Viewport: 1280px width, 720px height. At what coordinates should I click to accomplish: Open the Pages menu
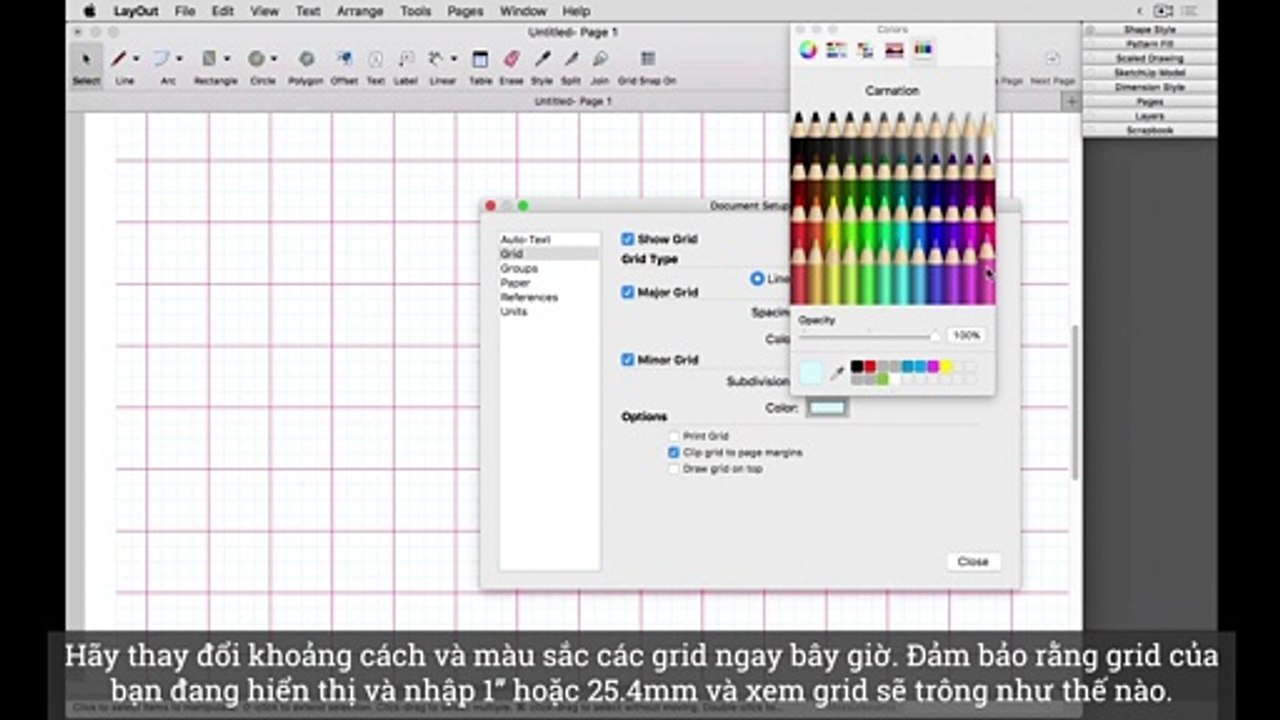click(x=465, y=11)
